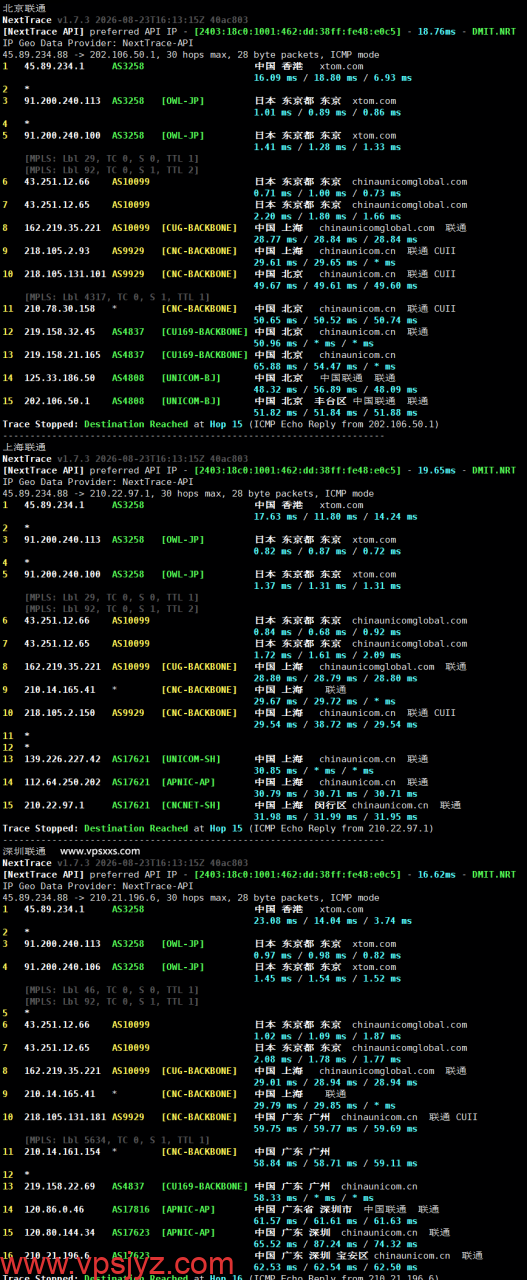
Task: Click the '45.89.234.88 -> 210.21.196.6' trace header line
Action: 190,897
